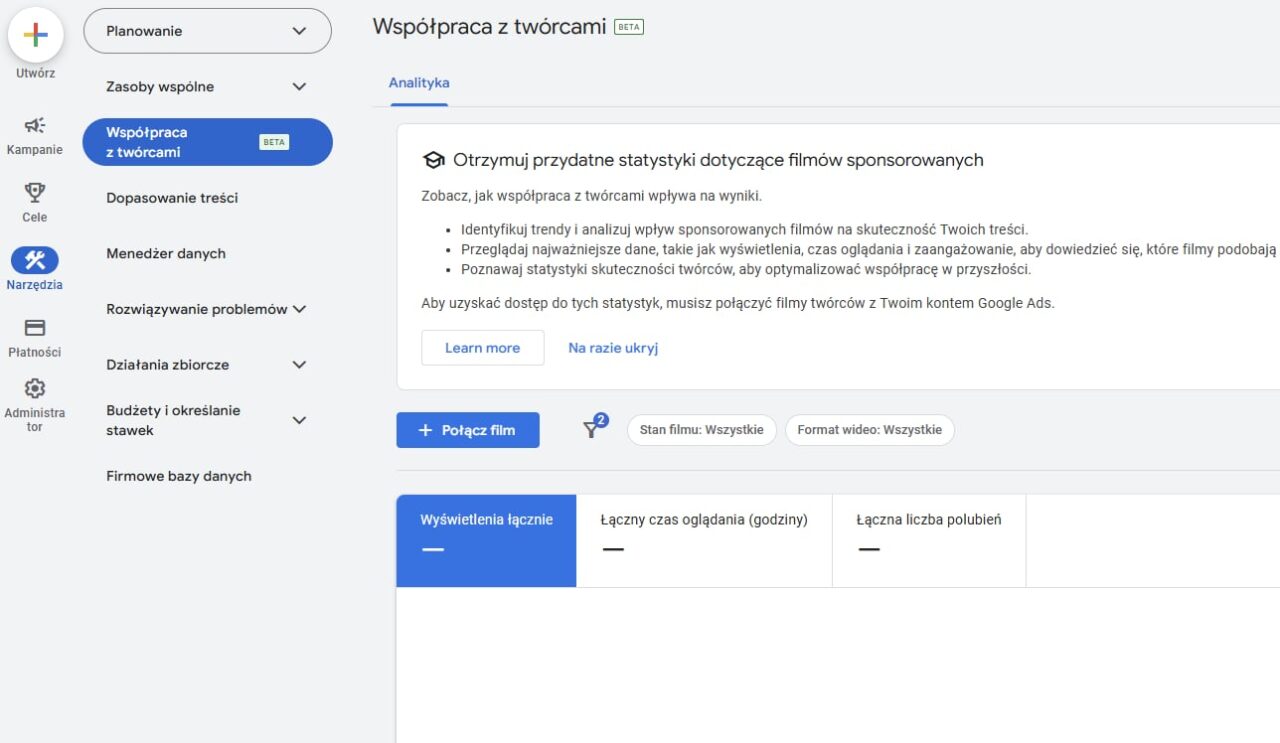The height and width of the screenshot is (743, 1280).
Task: Select the Narzędzia tools icon
Action: point(35,261)
